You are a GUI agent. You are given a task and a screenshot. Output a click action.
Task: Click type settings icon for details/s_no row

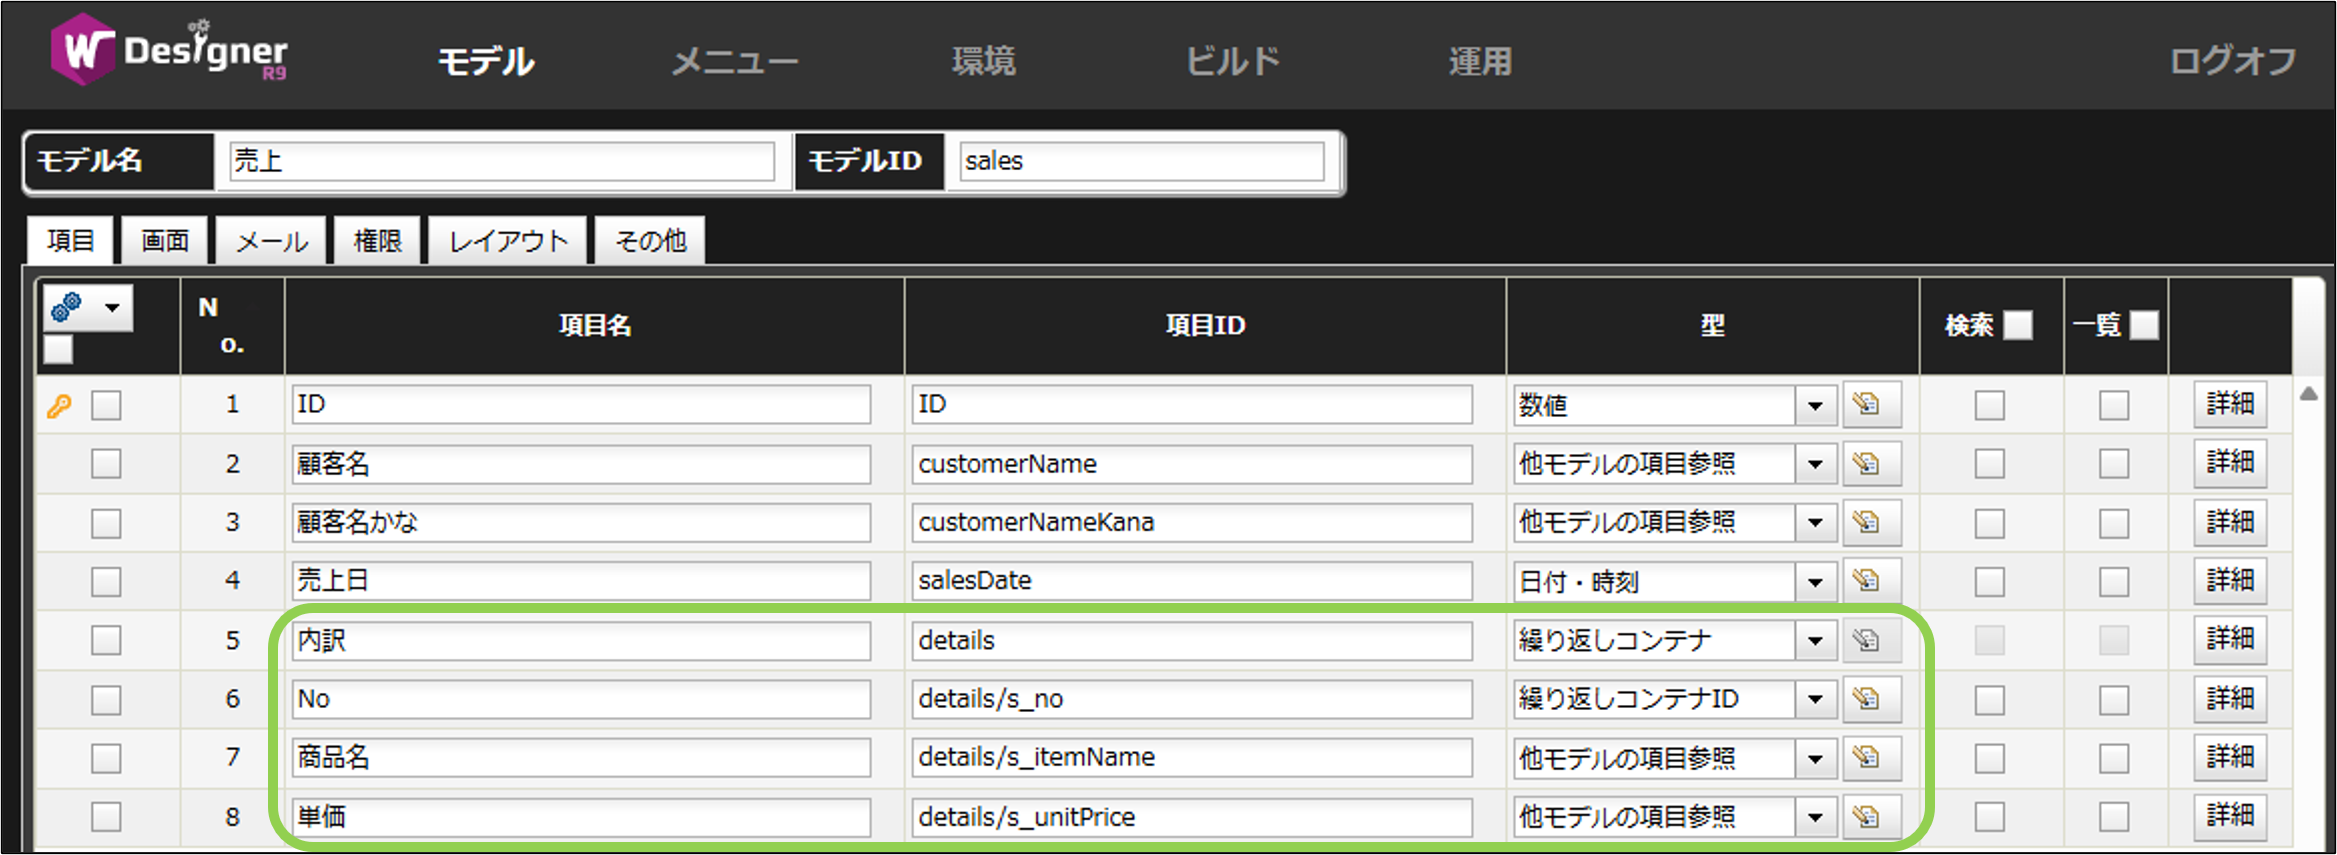coord(1866,699)
